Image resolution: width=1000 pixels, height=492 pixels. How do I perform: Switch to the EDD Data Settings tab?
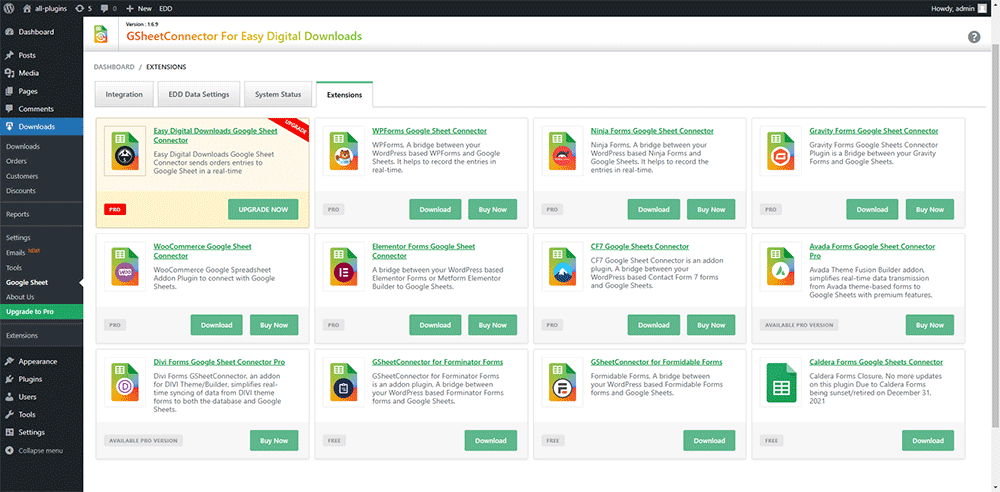pyautogui.click(x=199, y=94)
